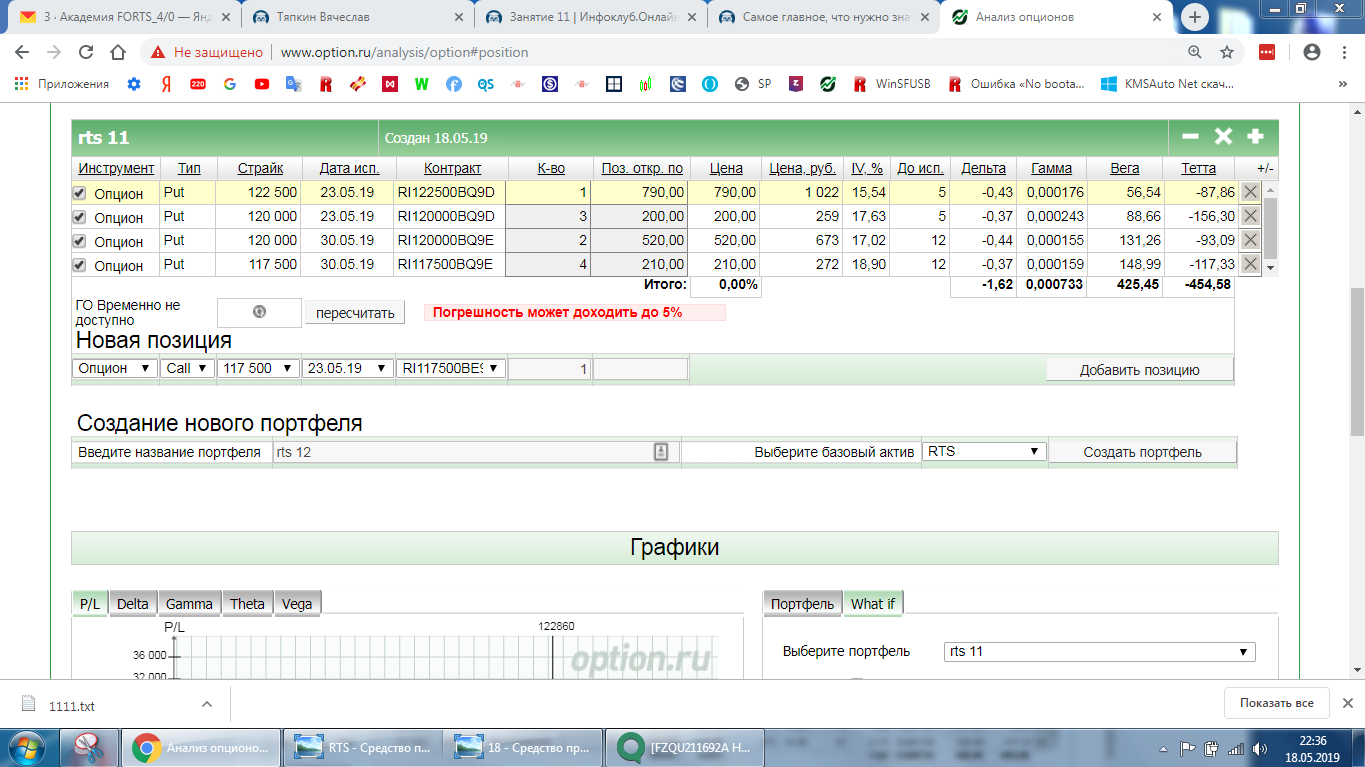The width and height of the screenshot is (1365, 767).
Task: Open the red extension icon in the Chrome toolbar
Action: (x=1267, y=52)
